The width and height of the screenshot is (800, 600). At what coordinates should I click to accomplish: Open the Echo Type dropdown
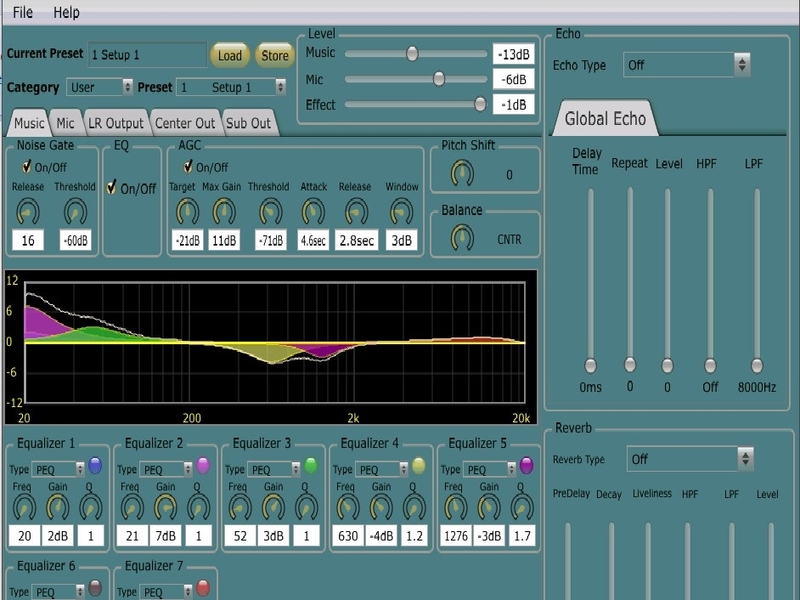(686, 65)
